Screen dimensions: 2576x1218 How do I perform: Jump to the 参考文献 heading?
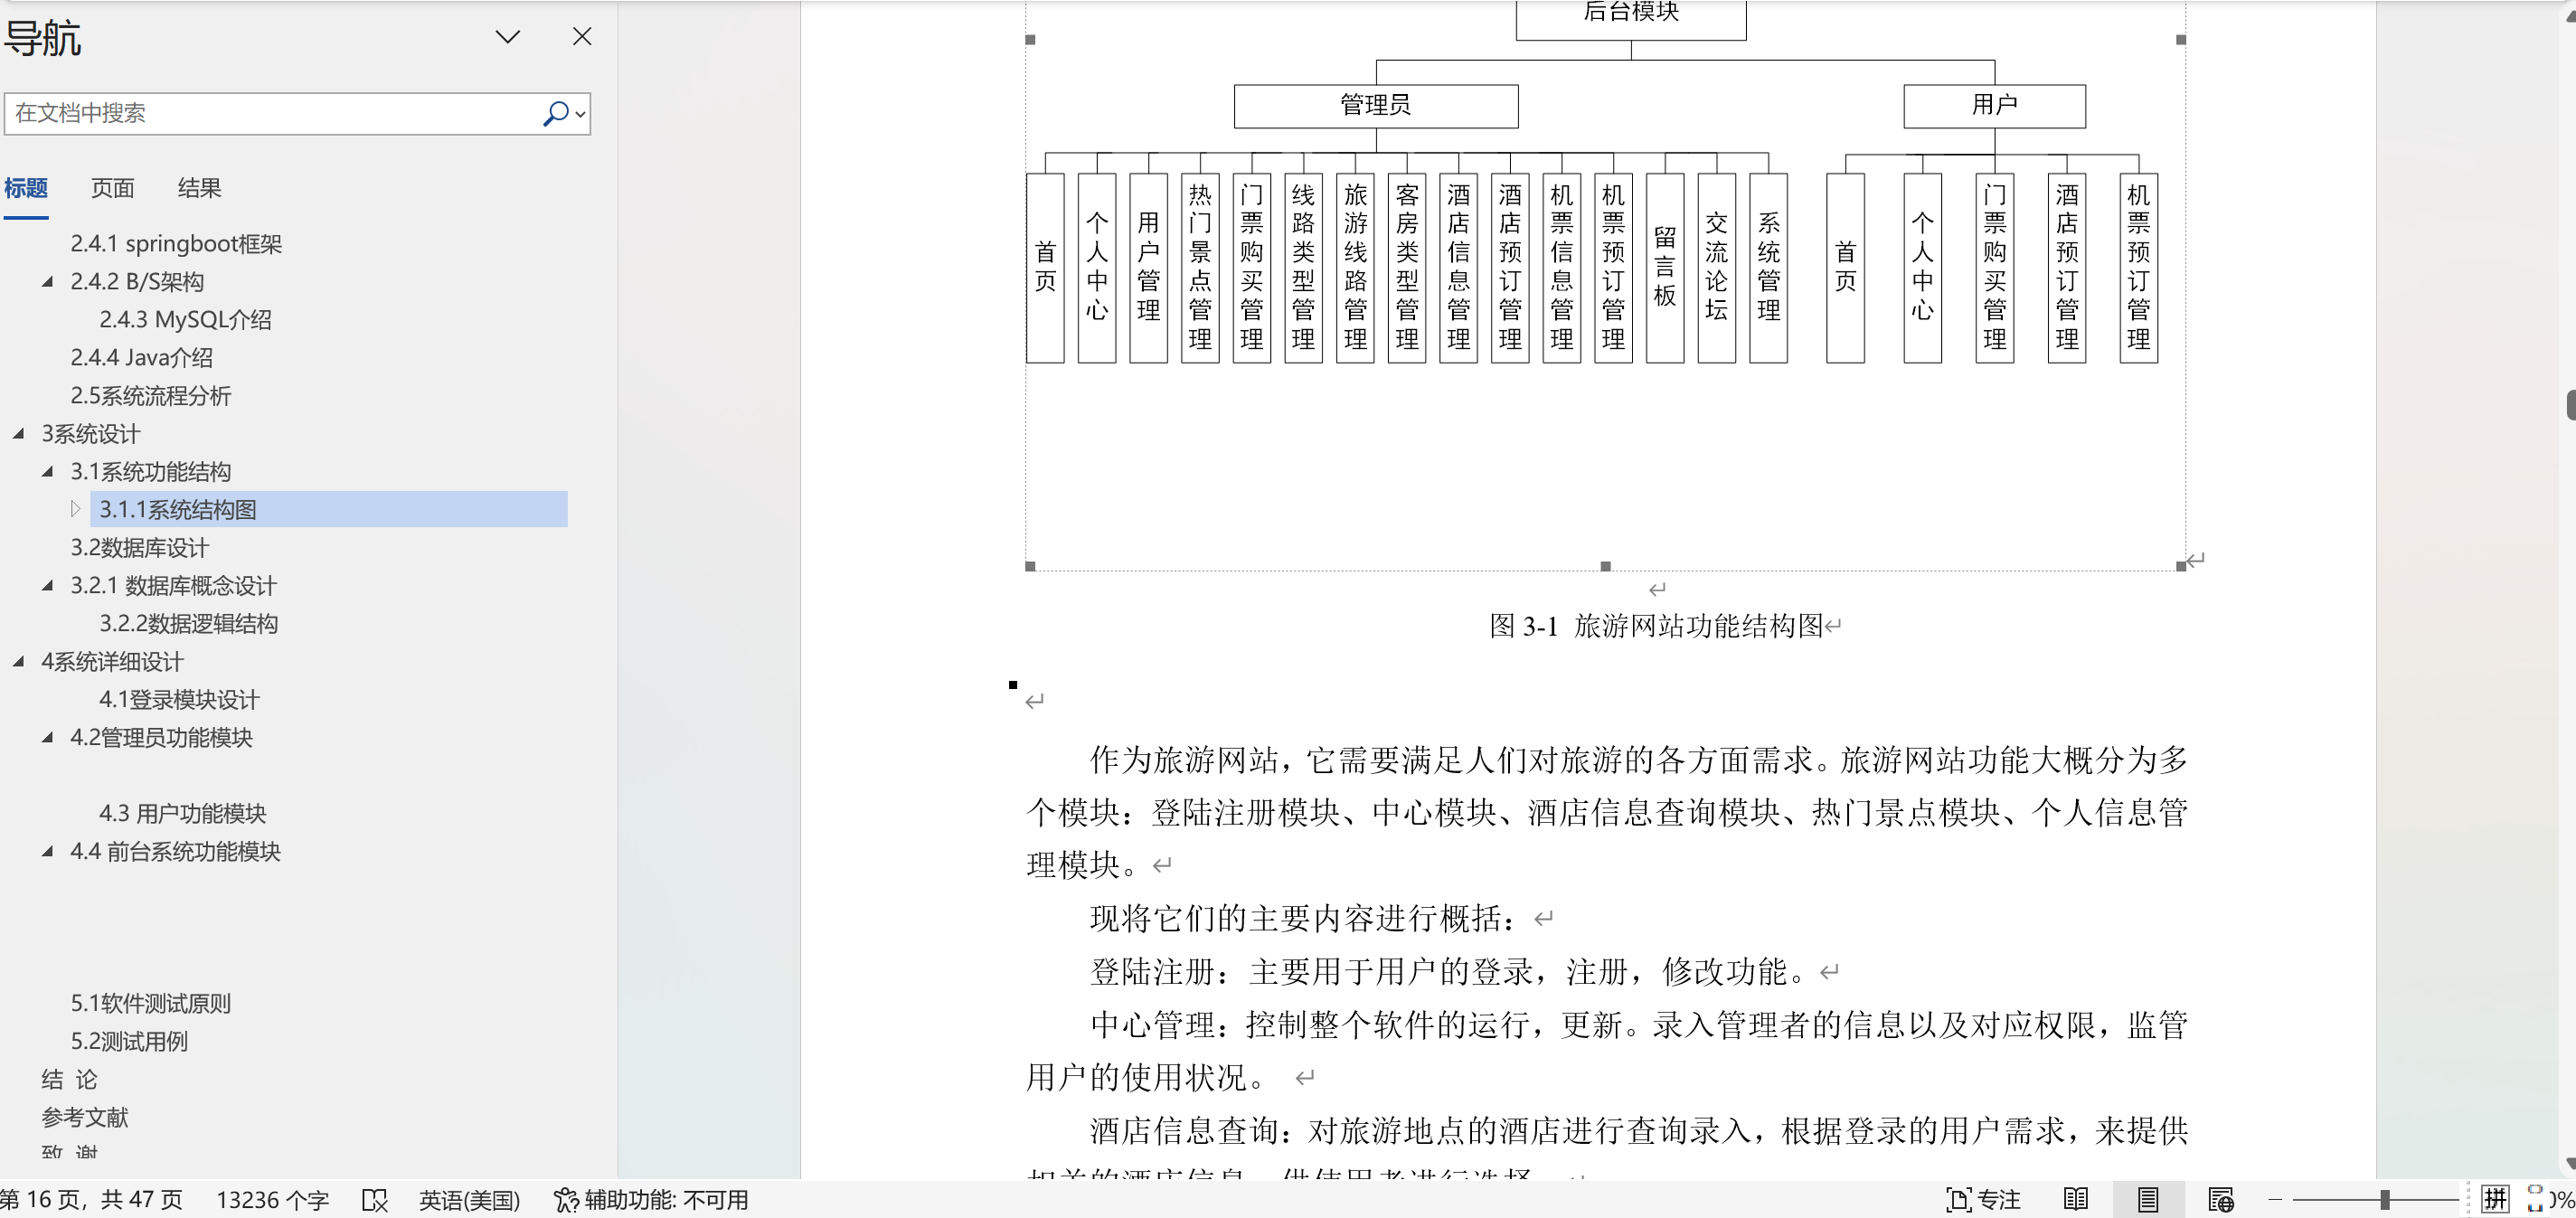[84, 1118]
